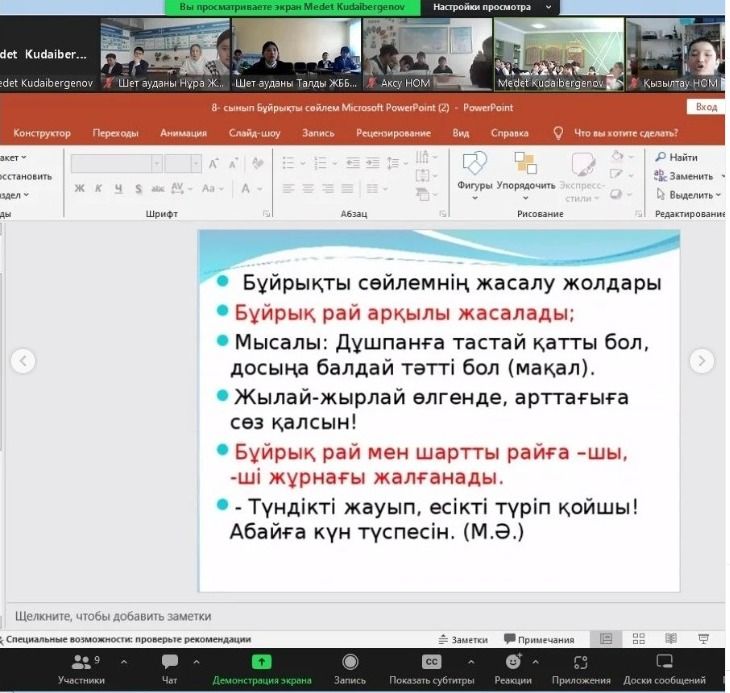Open the Zoom Chat panel
This screenshot has height=693, width=730.
coord(170,668)
